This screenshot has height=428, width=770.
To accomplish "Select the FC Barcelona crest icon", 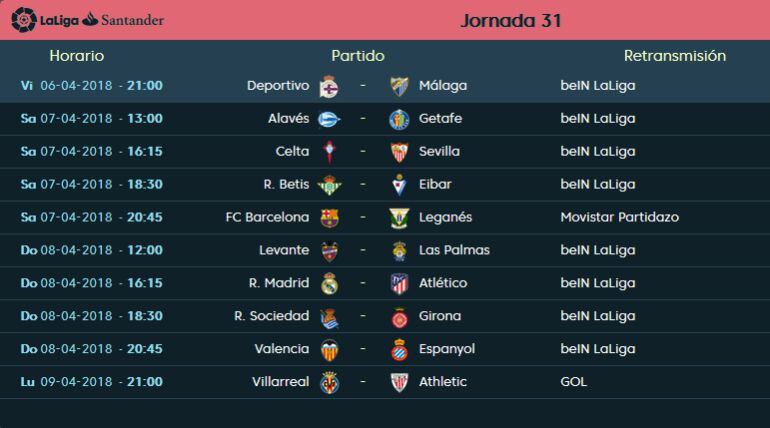I will coord(329,218).
